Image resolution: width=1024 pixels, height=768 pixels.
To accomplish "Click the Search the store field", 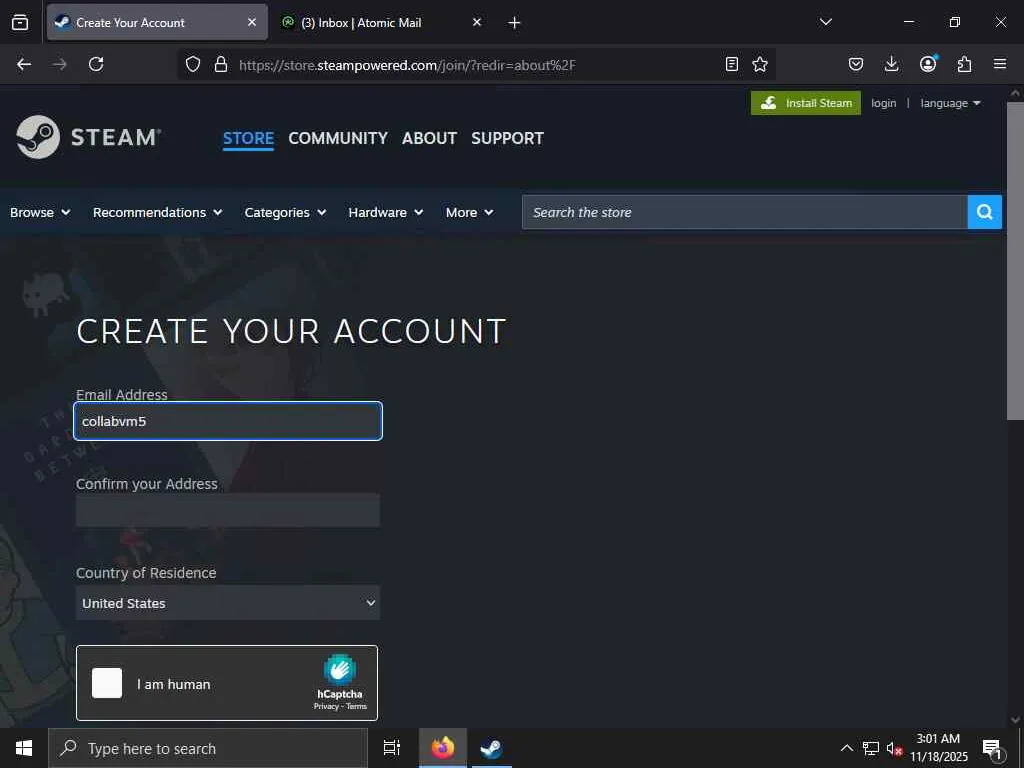I will [x=744, y=212].
